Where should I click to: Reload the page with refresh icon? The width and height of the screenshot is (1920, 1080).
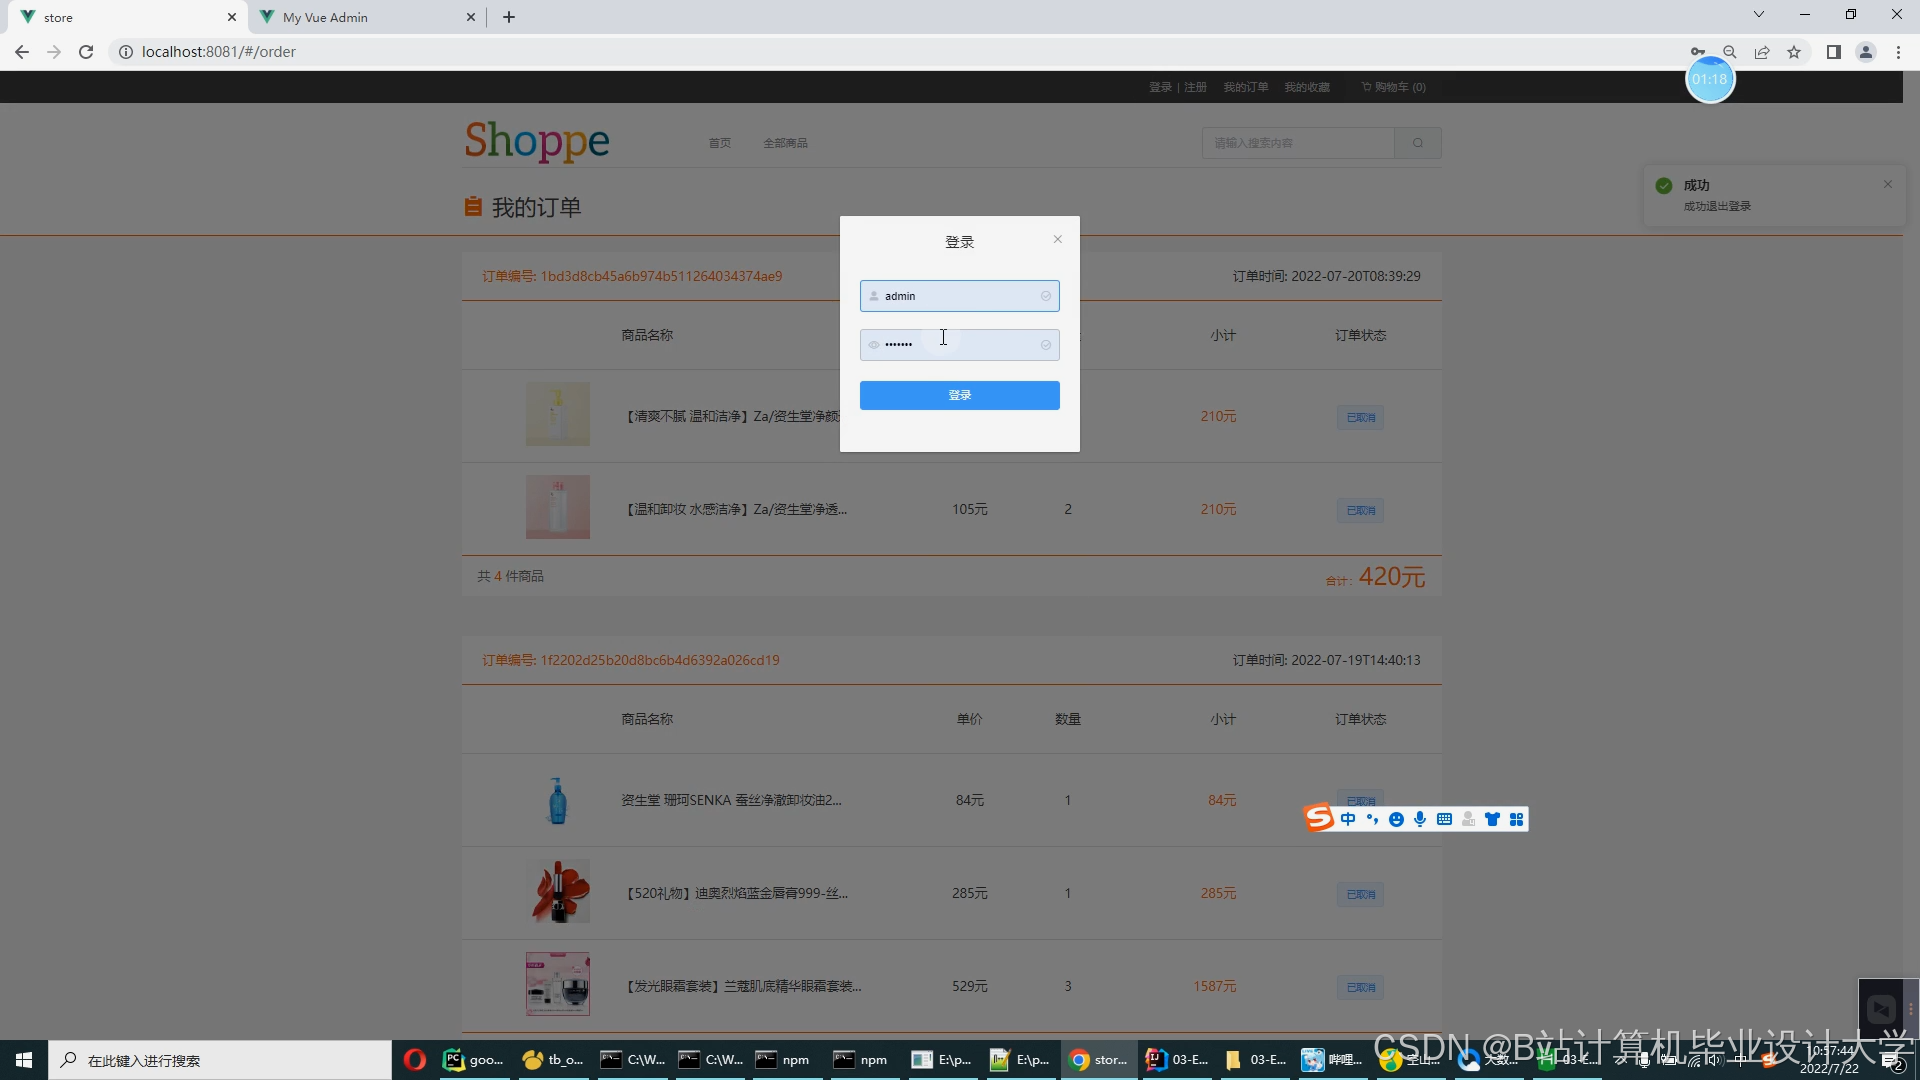(x=86, y=52)
